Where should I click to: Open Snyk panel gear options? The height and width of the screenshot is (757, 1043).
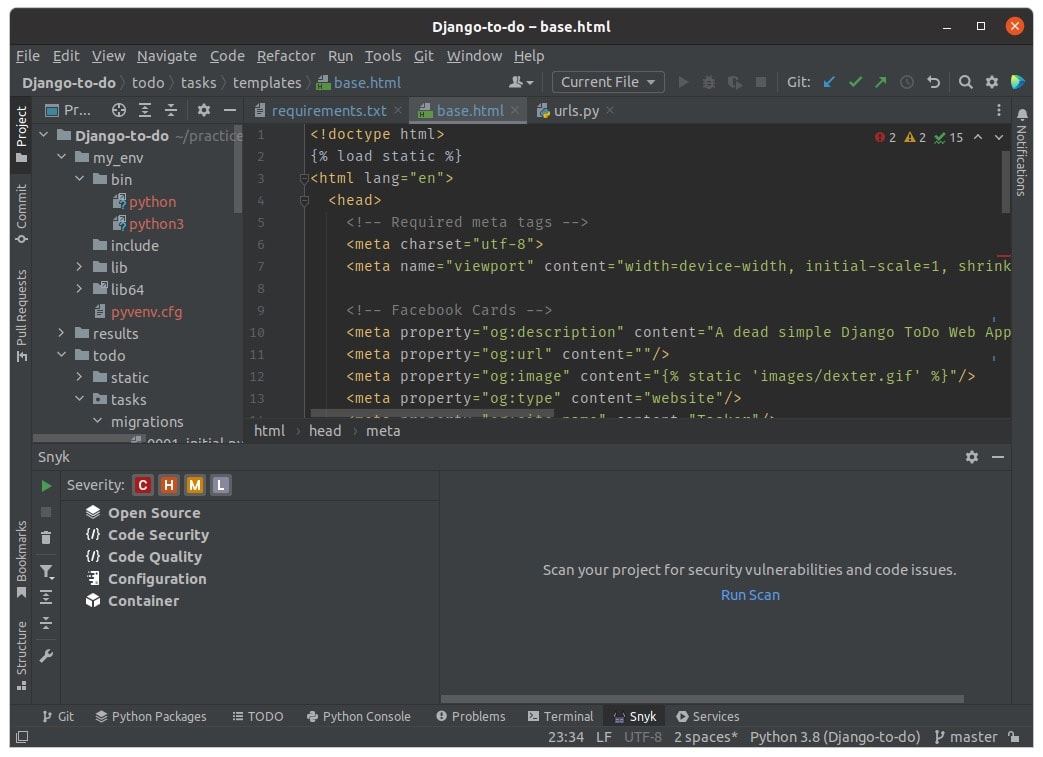pos(972,456)
